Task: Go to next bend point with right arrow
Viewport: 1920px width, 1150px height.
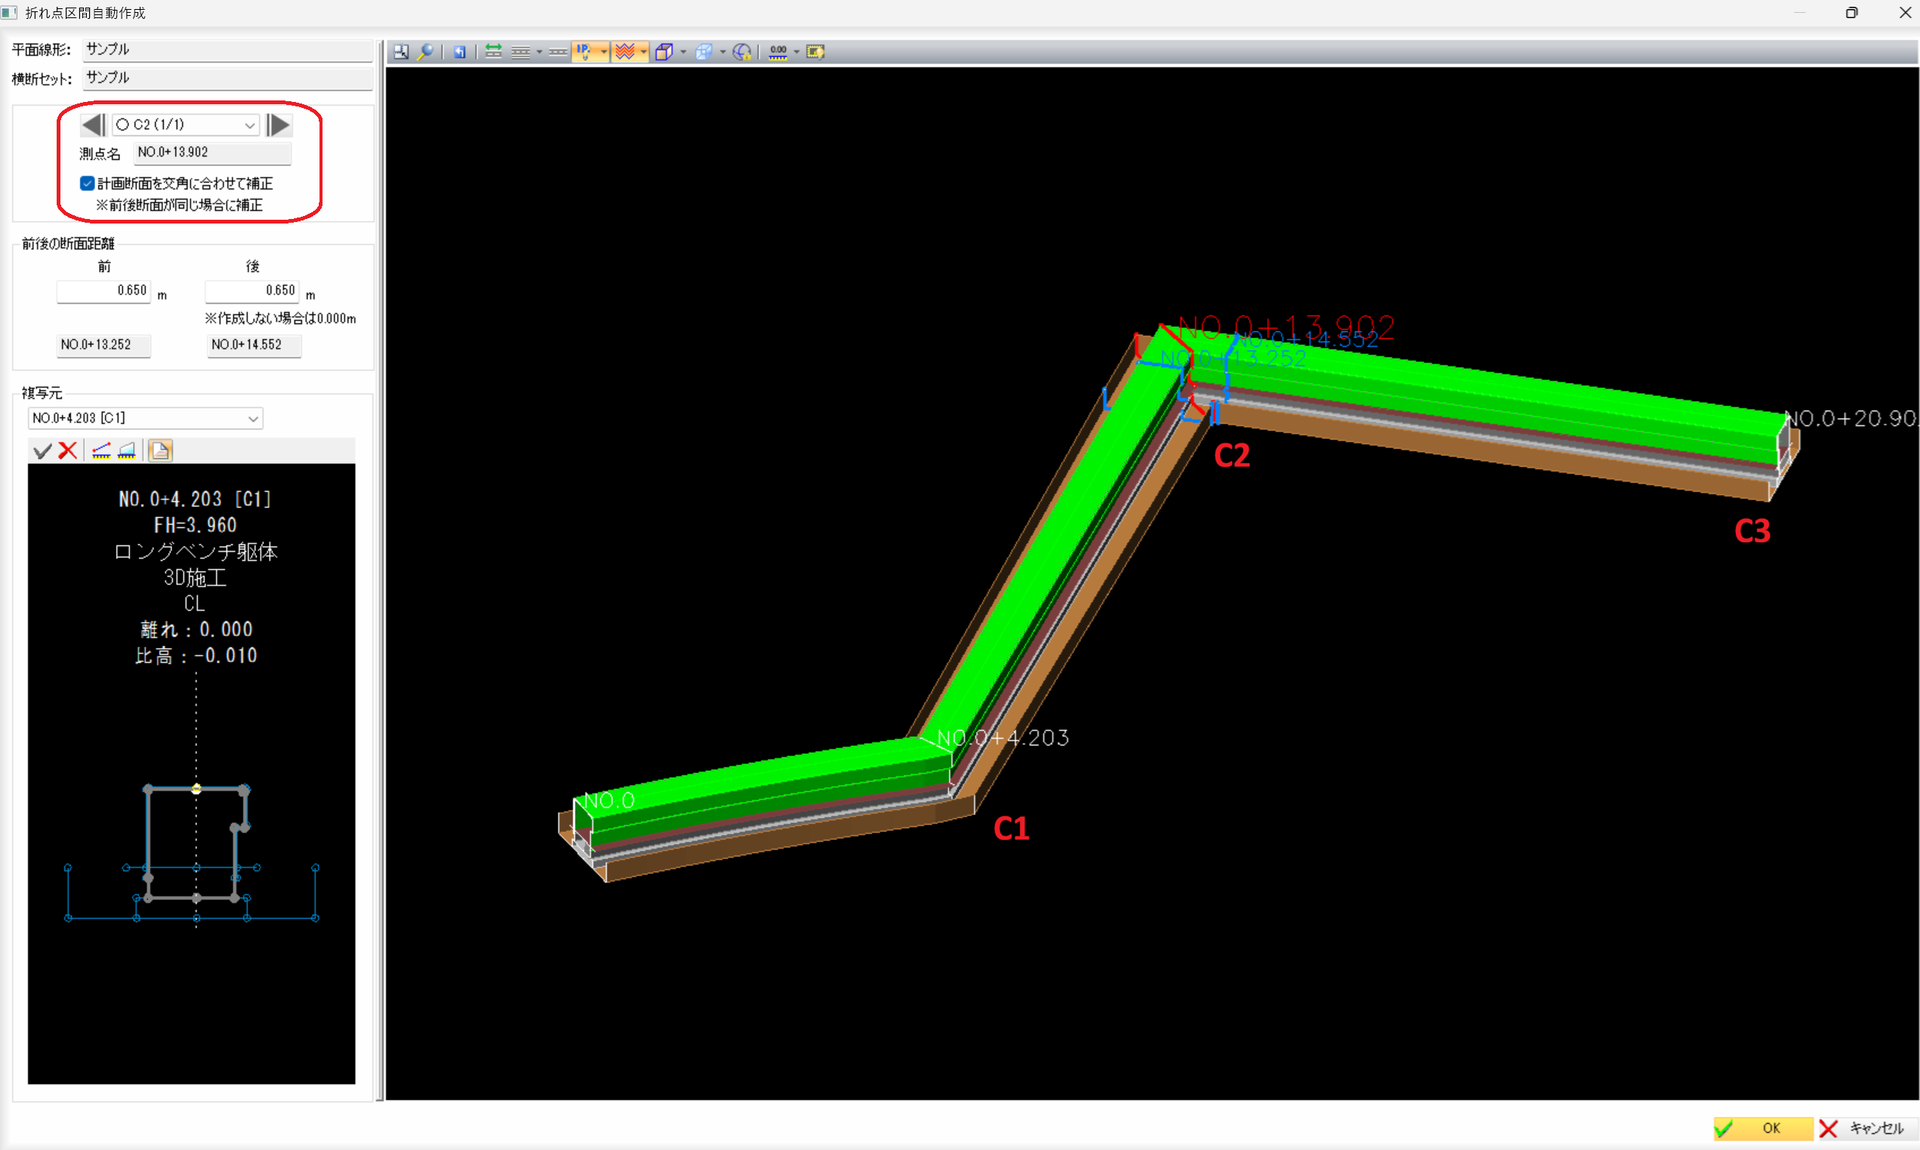Action: coord(278,125)
